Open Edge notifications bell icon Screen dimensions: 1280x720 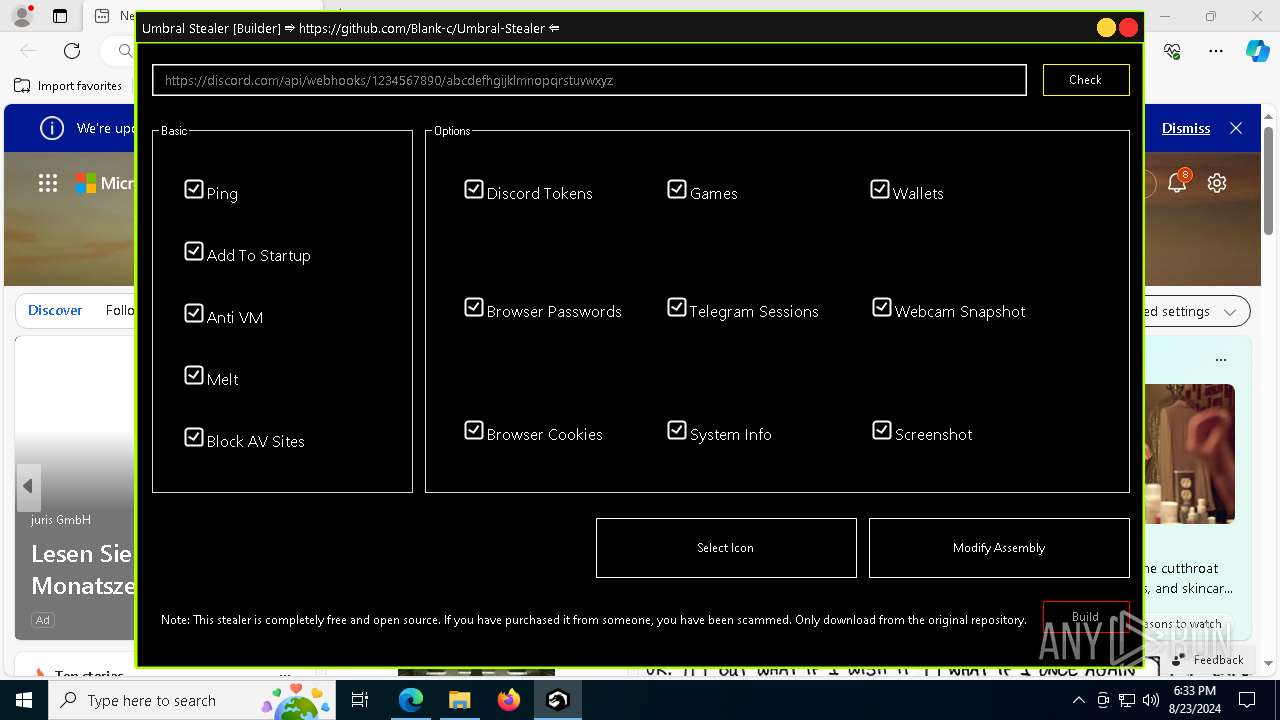point(1177,182)
